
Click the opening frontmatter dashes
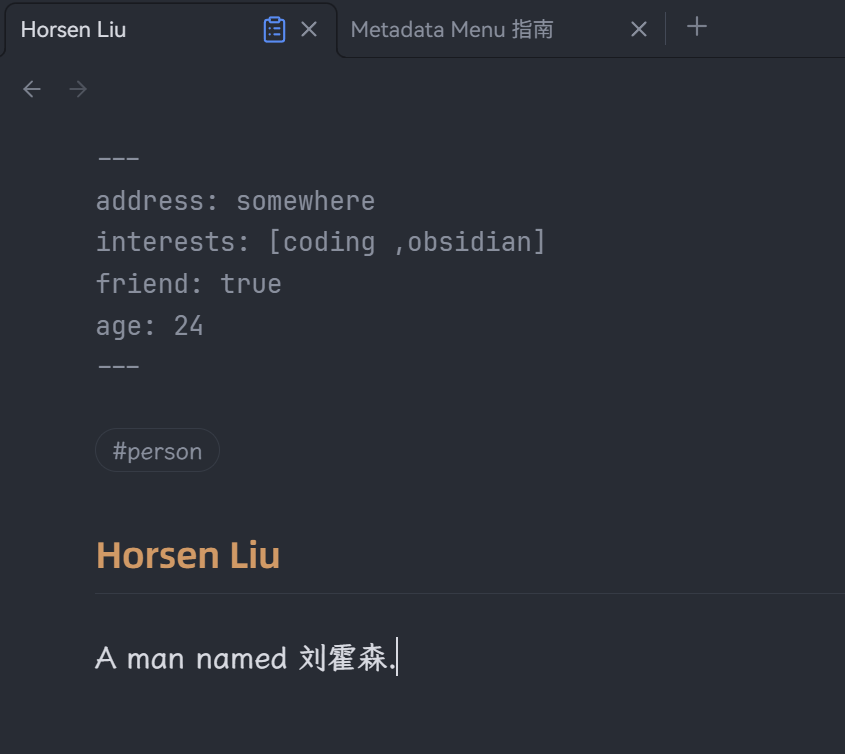(118, 160)
